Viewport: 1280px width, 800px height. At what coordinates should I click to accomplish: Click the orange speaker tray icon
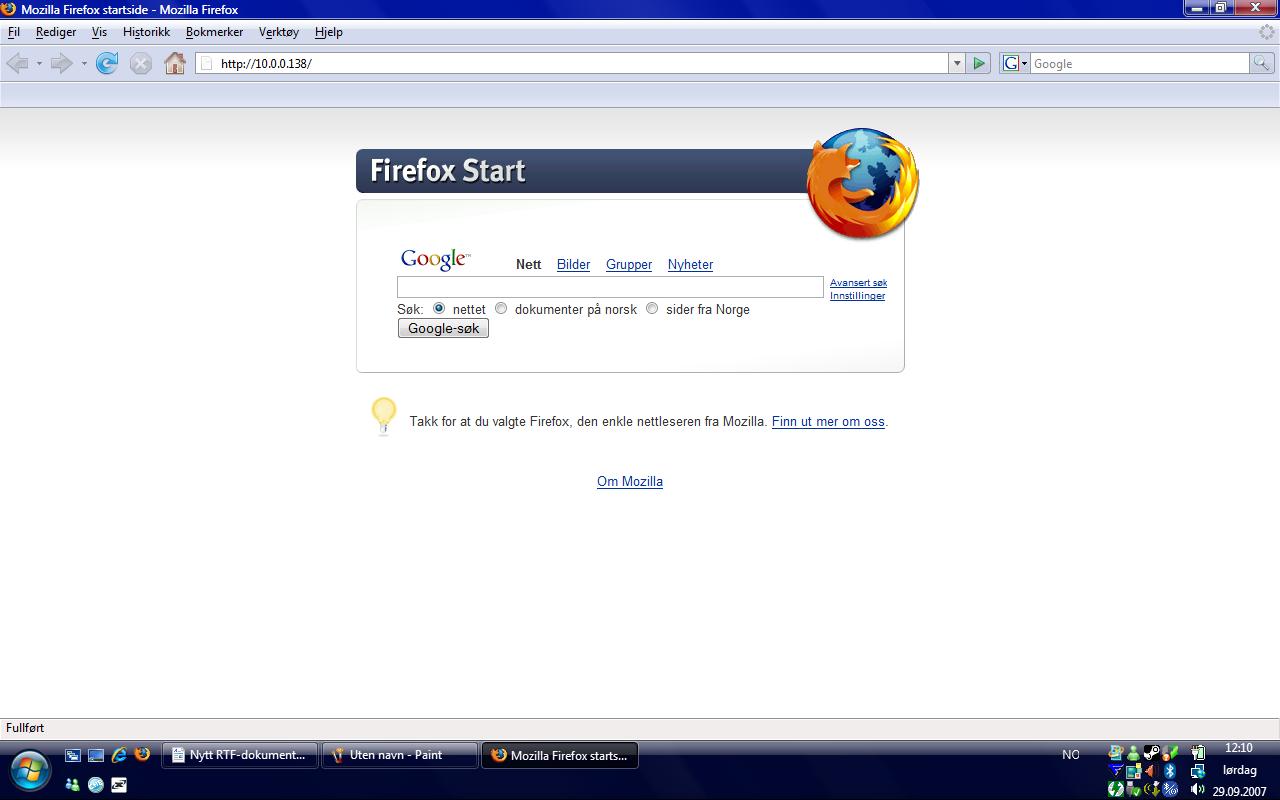tap(1150, 771)
